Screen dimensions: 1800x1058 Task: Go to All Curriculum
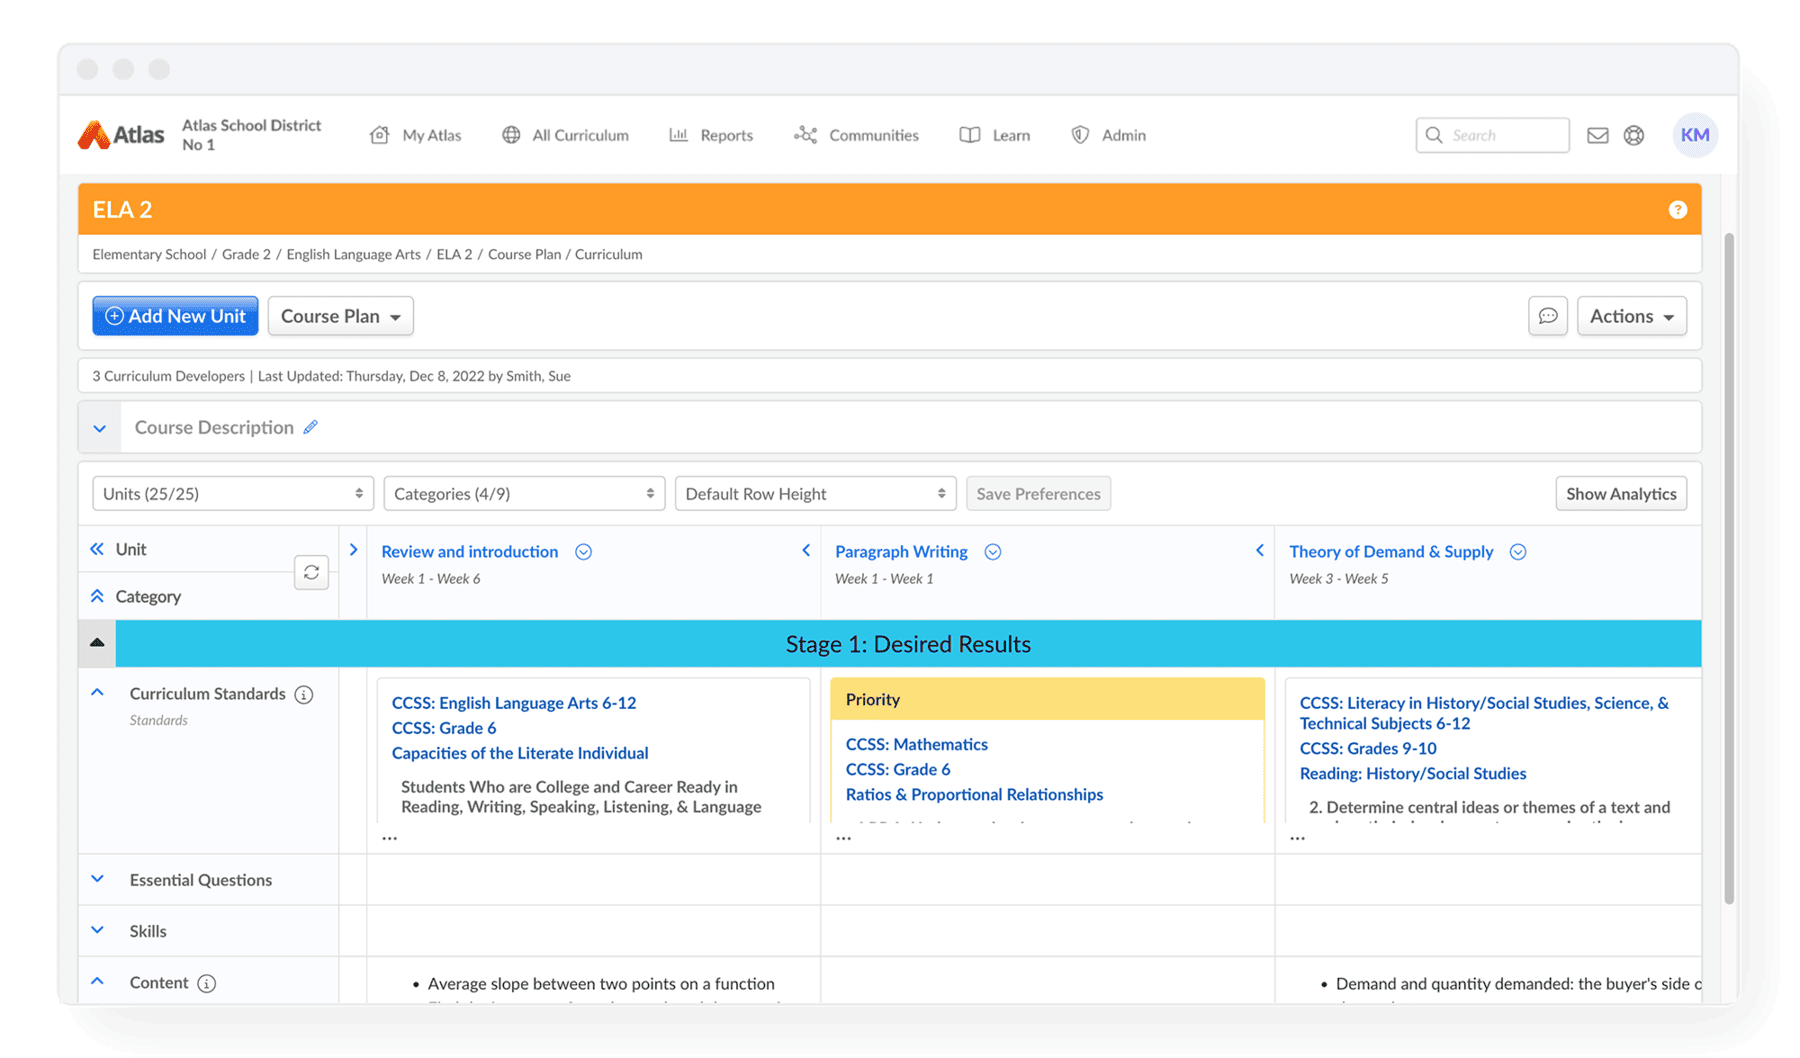point(565,135)
